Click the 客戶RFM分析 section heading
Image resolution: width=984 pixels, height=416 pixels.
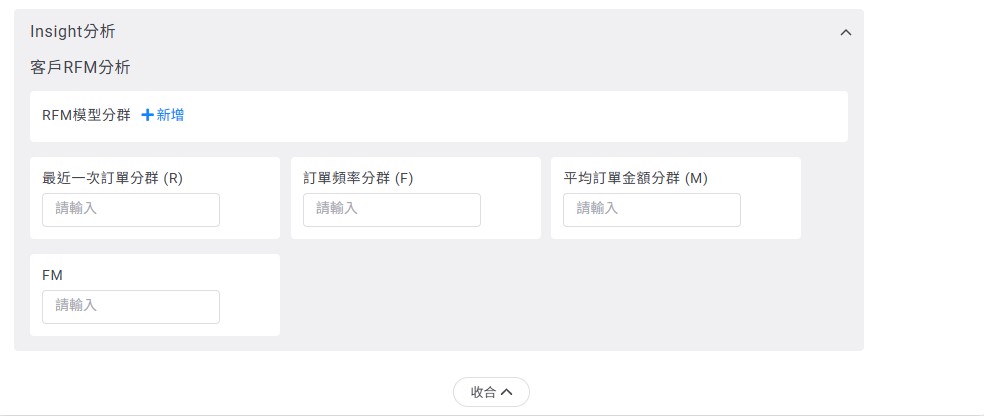(x=80, y=68)
